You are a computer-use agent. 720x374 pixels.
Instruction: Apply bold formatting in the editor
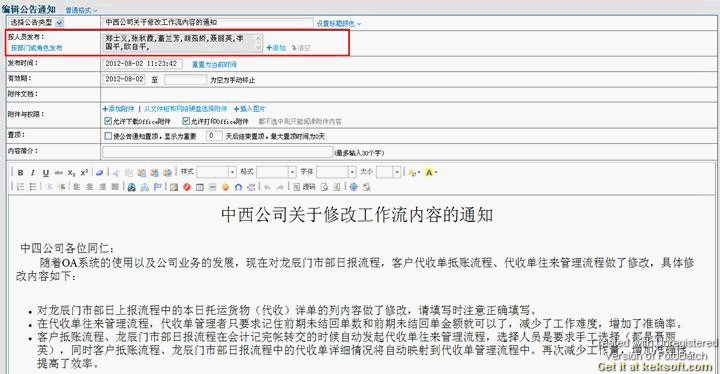[20, 173]
